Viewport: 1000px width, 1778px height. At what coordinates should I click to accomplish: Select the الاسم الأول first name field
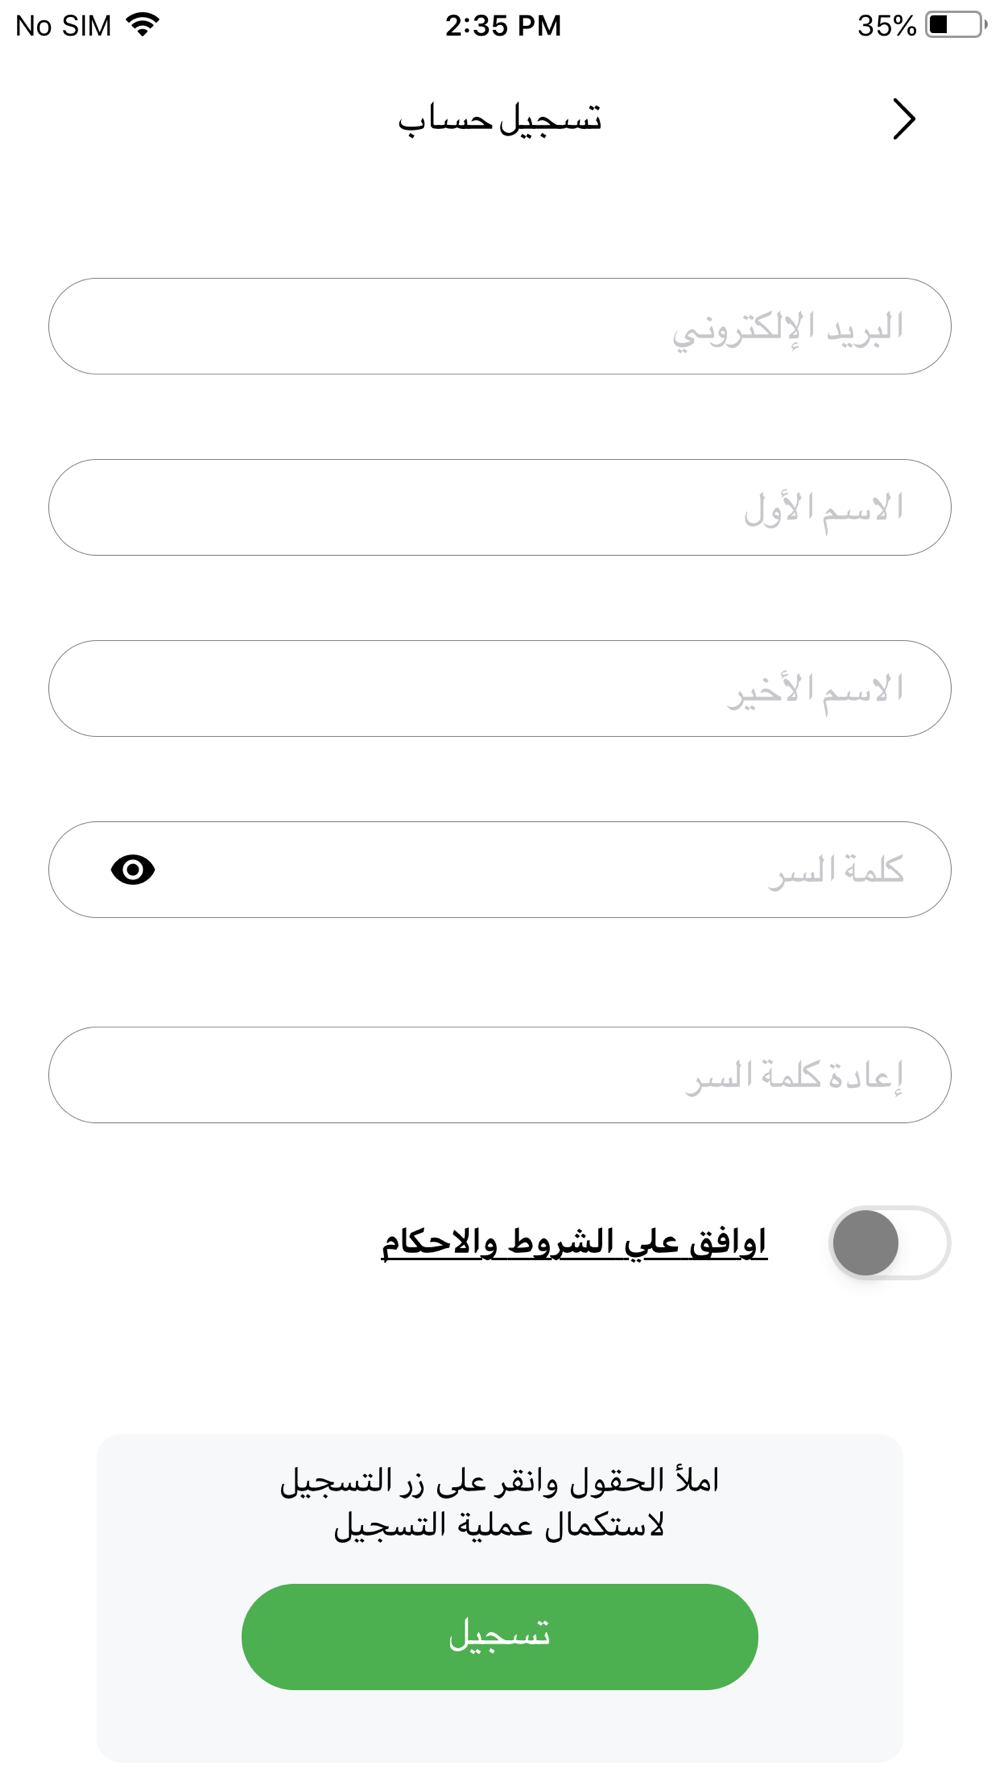coord(500,508)
